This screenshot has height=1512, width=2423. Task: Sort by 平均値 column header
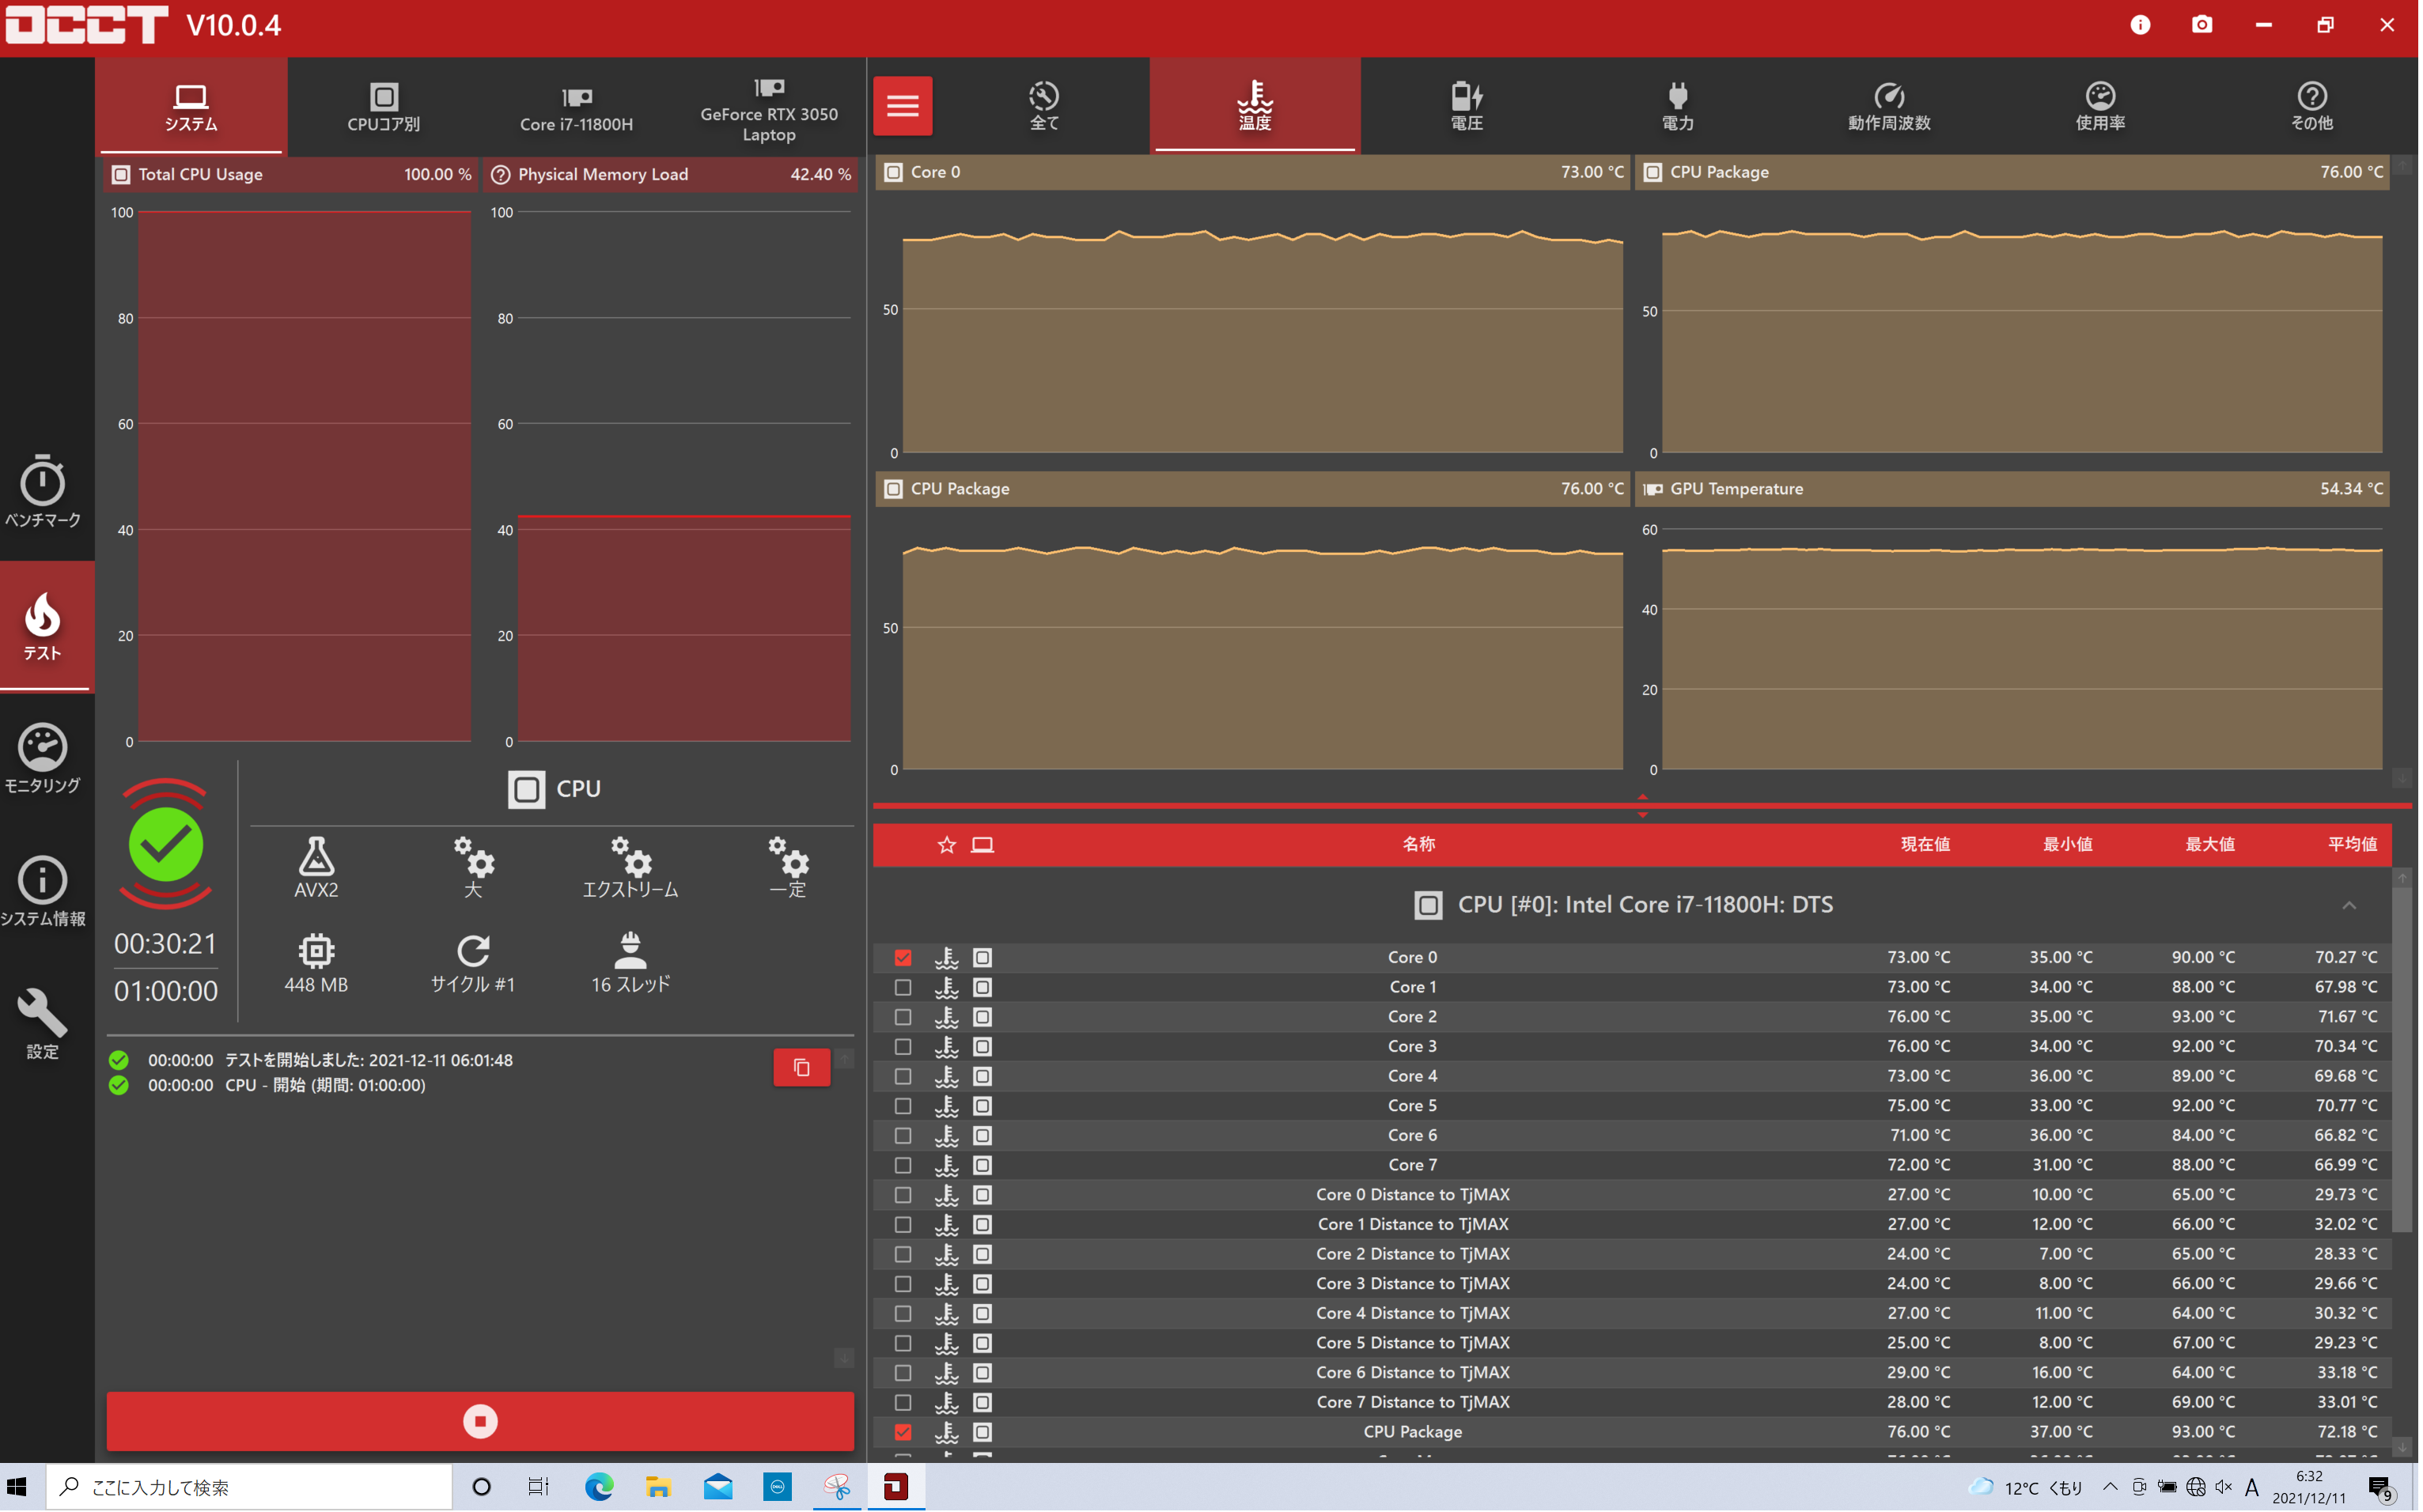coord(2353,845)
